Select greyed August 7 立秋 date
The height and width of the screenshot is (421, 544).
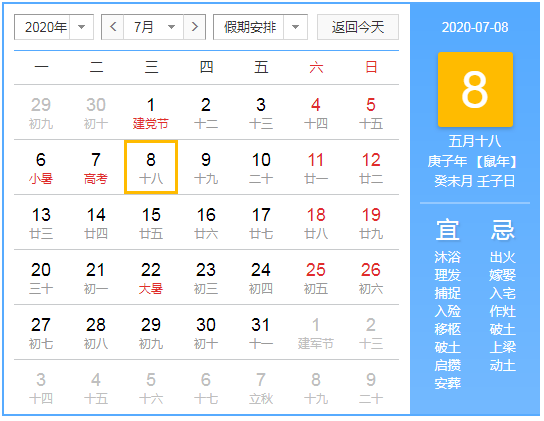261,388
